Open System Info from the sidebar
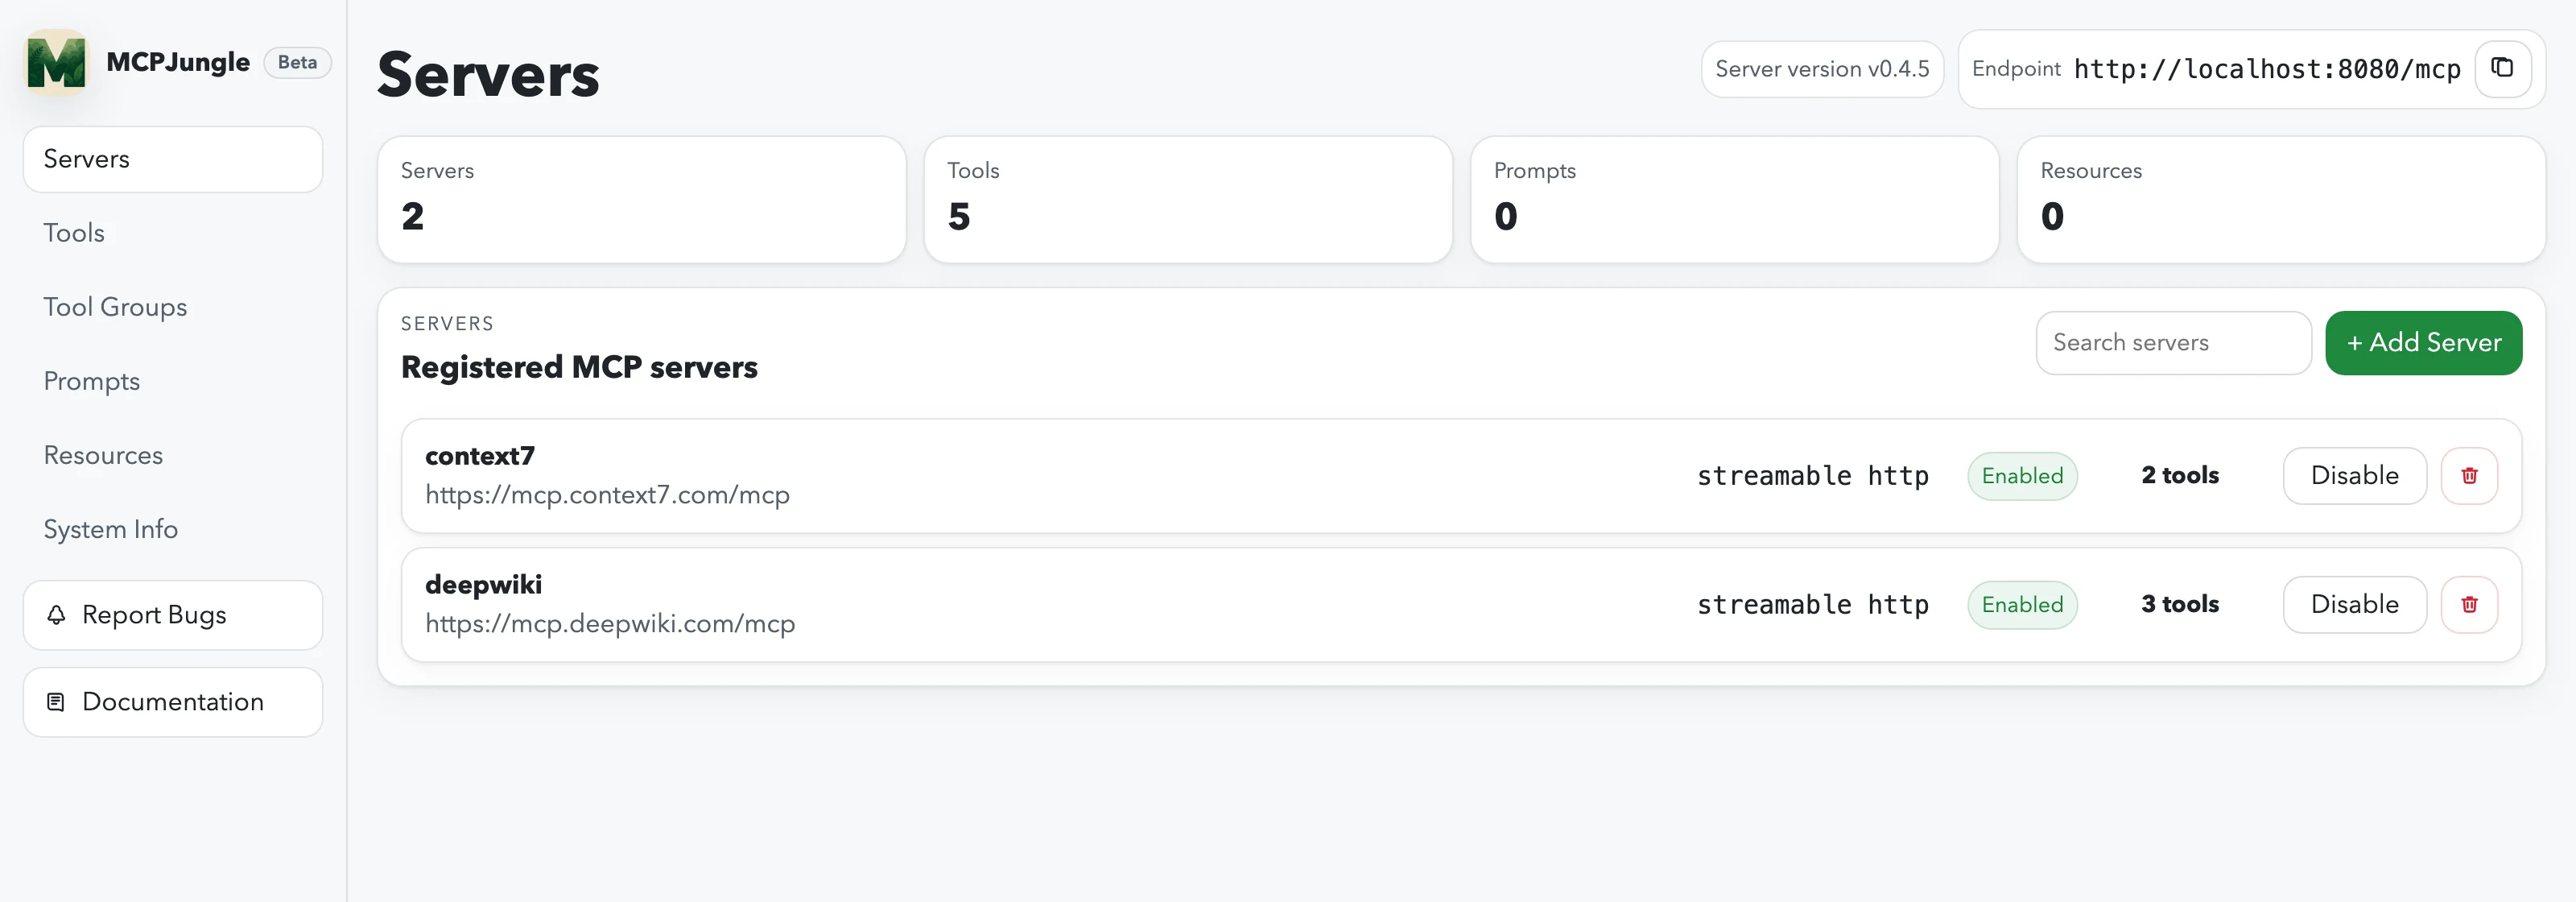This screenshot has height=902, width=2576. click(111, 529)
